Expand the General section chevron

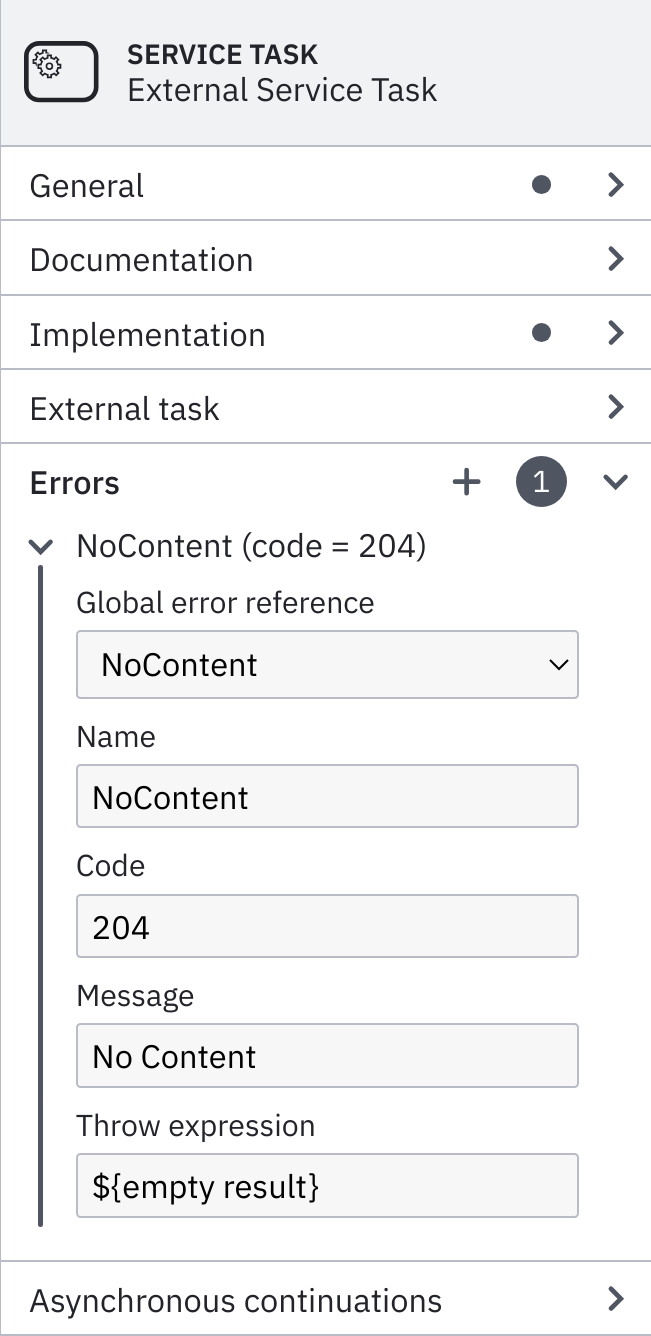point(616,185)
